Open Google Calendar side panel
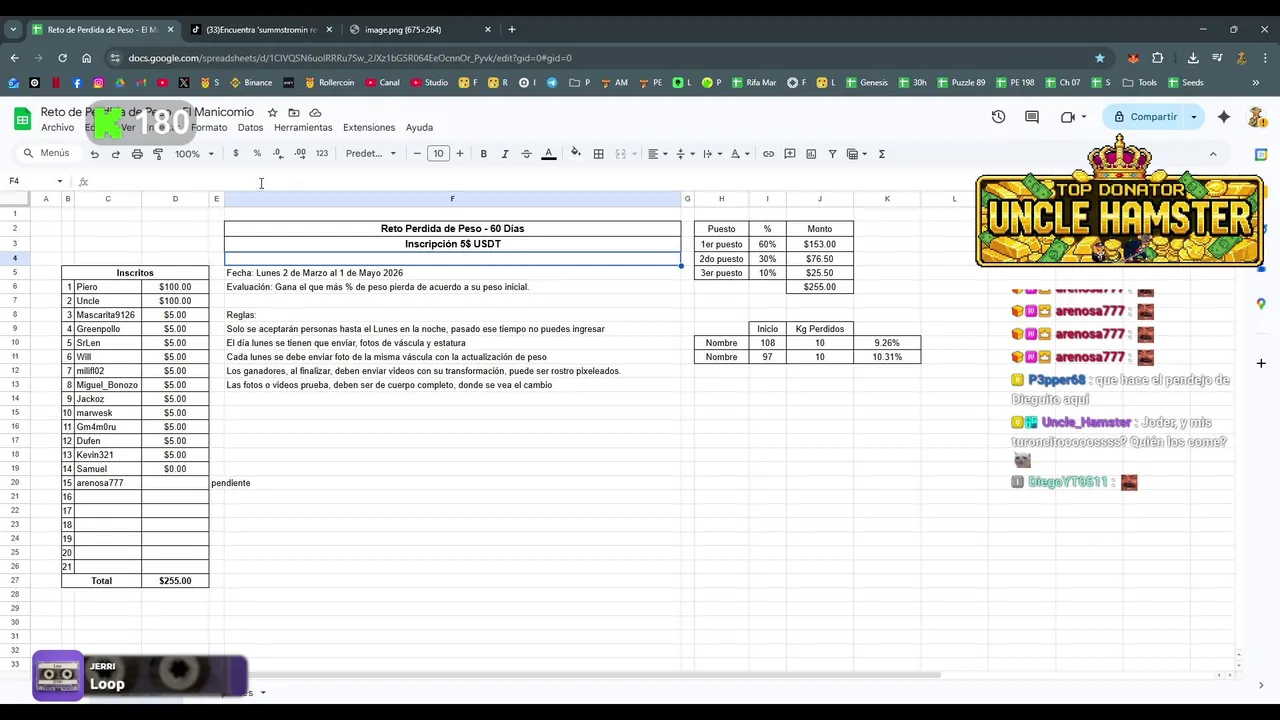 click(1261, 155)
